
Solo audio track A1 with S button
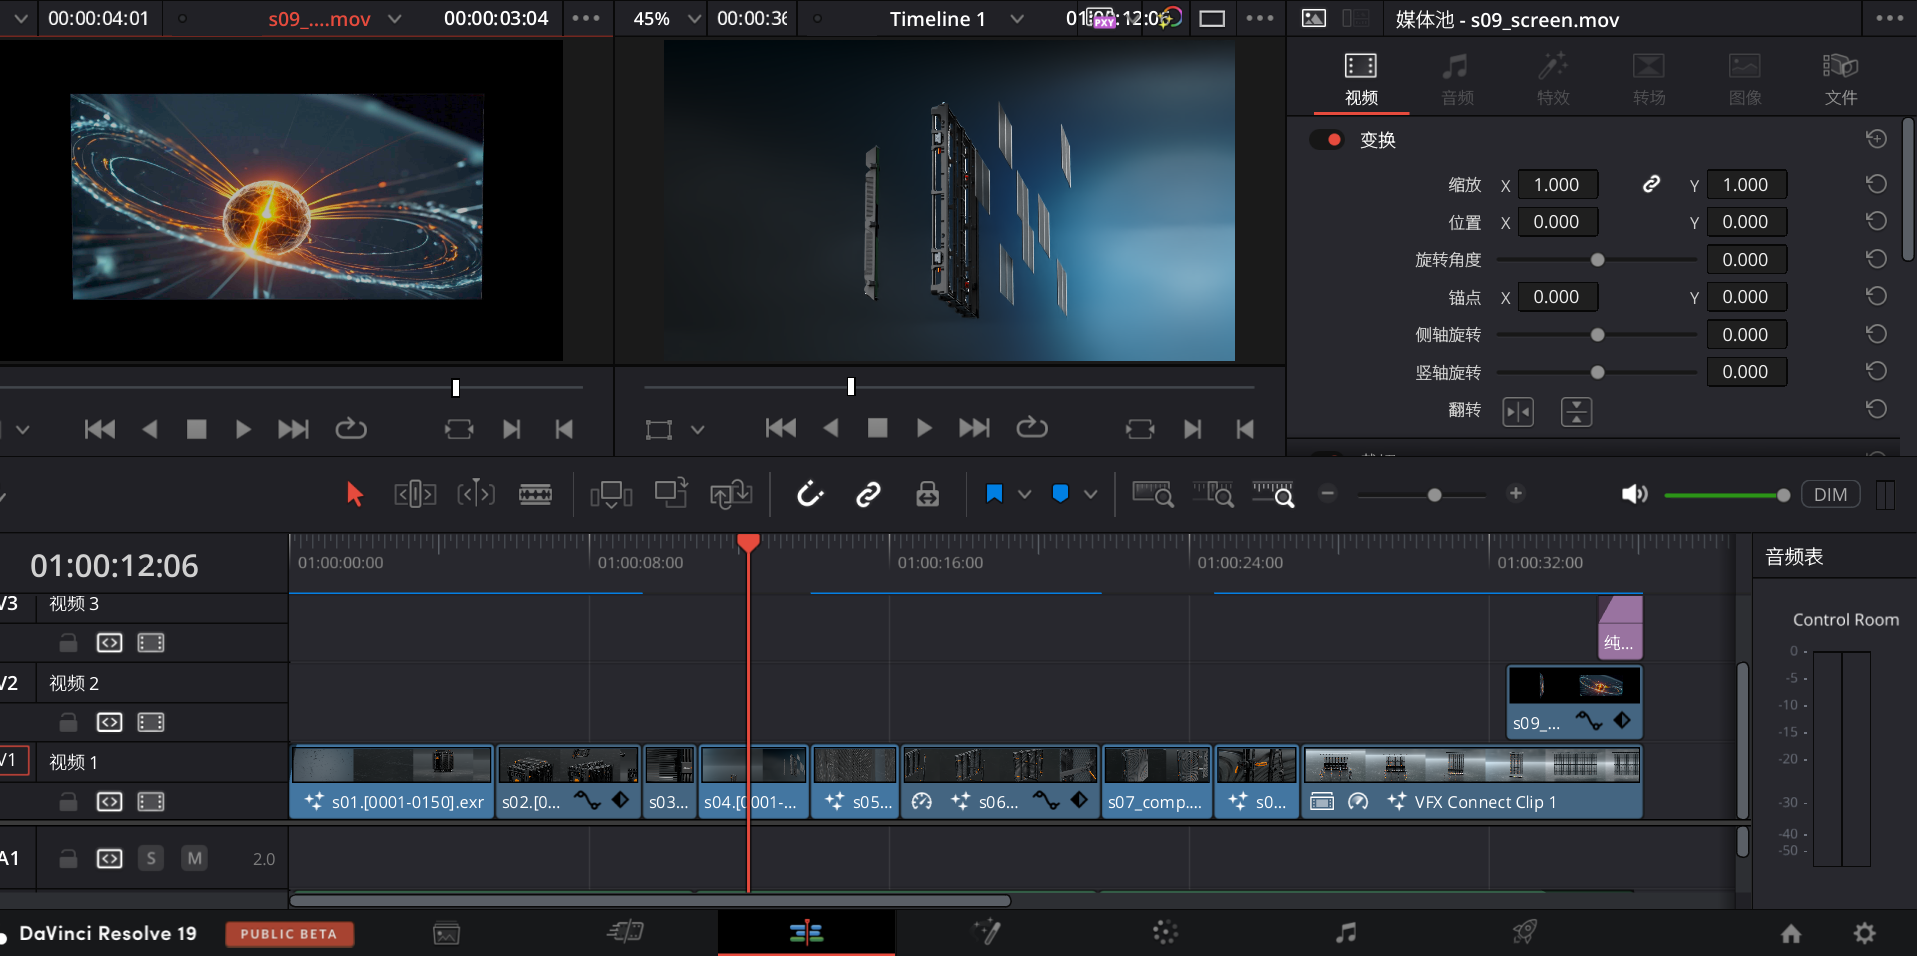coord(151,858)
